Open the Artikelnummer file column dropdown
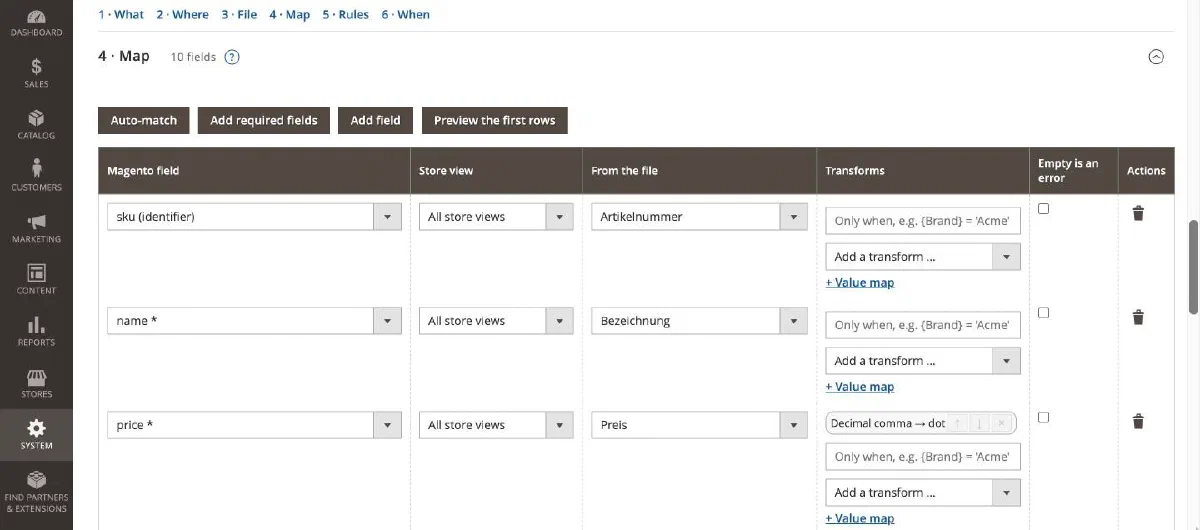The height and width of the screenshot is (530, 1200). point(699,217)
